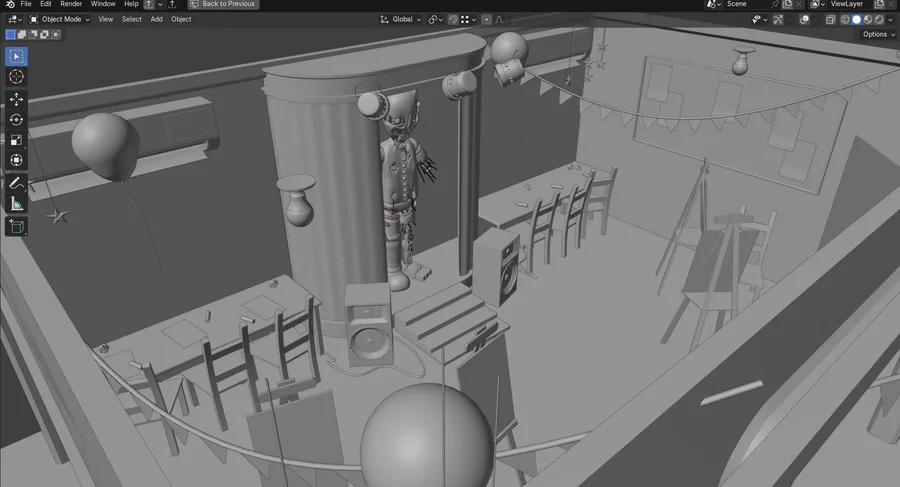Open the viewport View menu
Viewport: 900px width, 487px height.
click(x=106, y=20)
